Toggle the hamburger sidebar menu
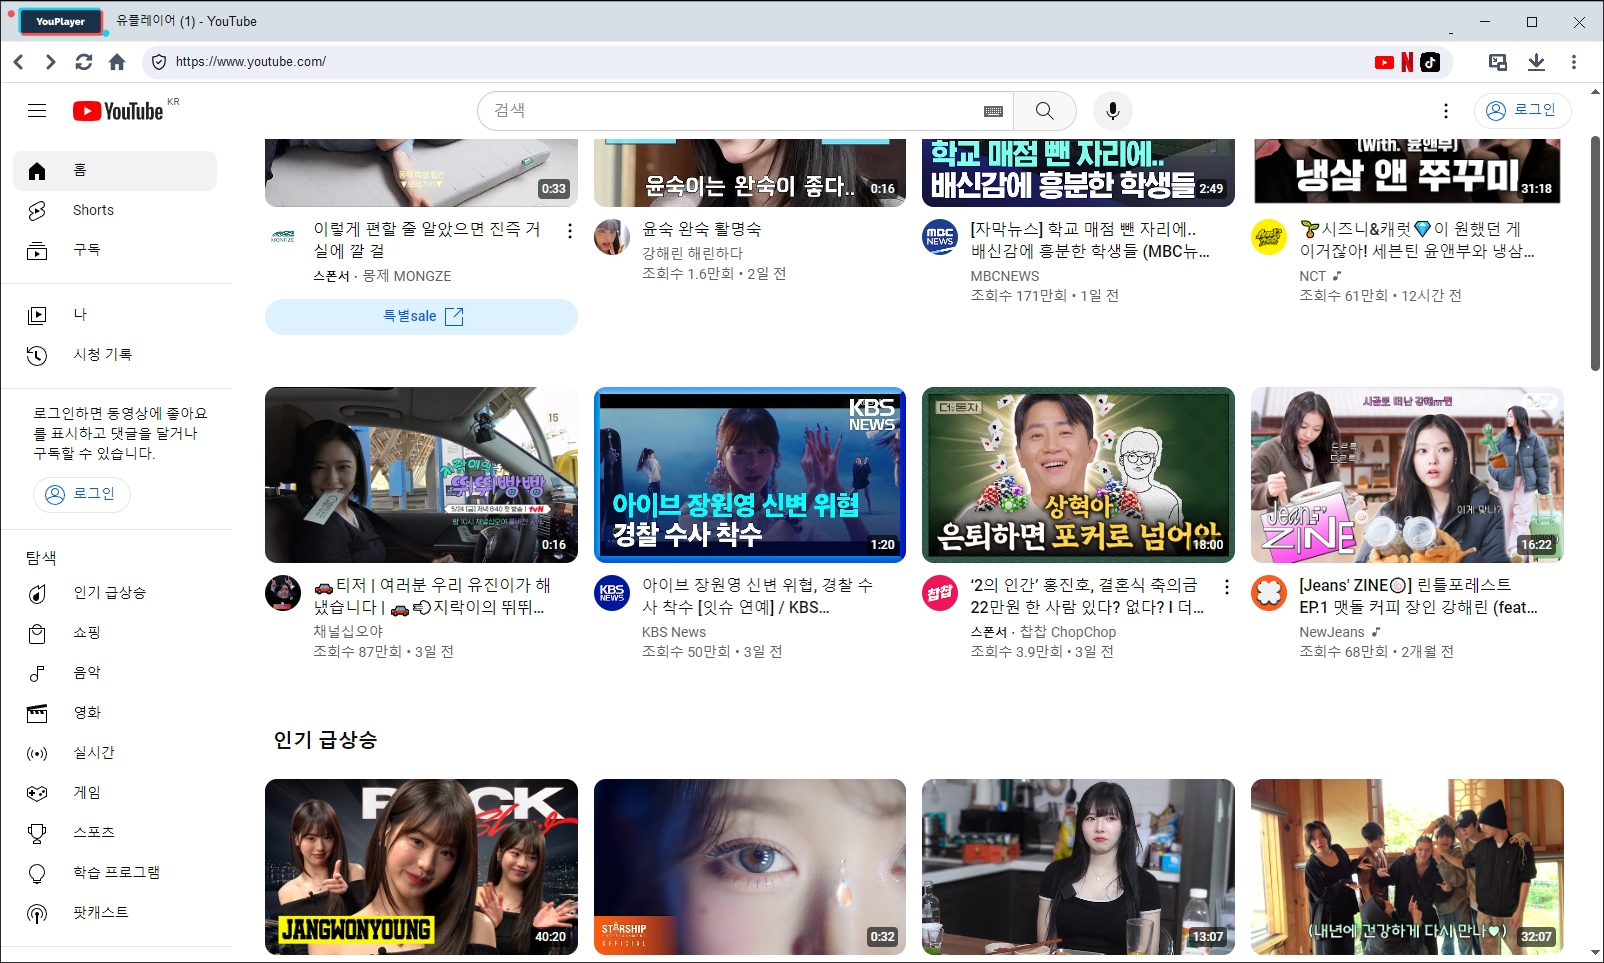 click(x=37, y=111)
